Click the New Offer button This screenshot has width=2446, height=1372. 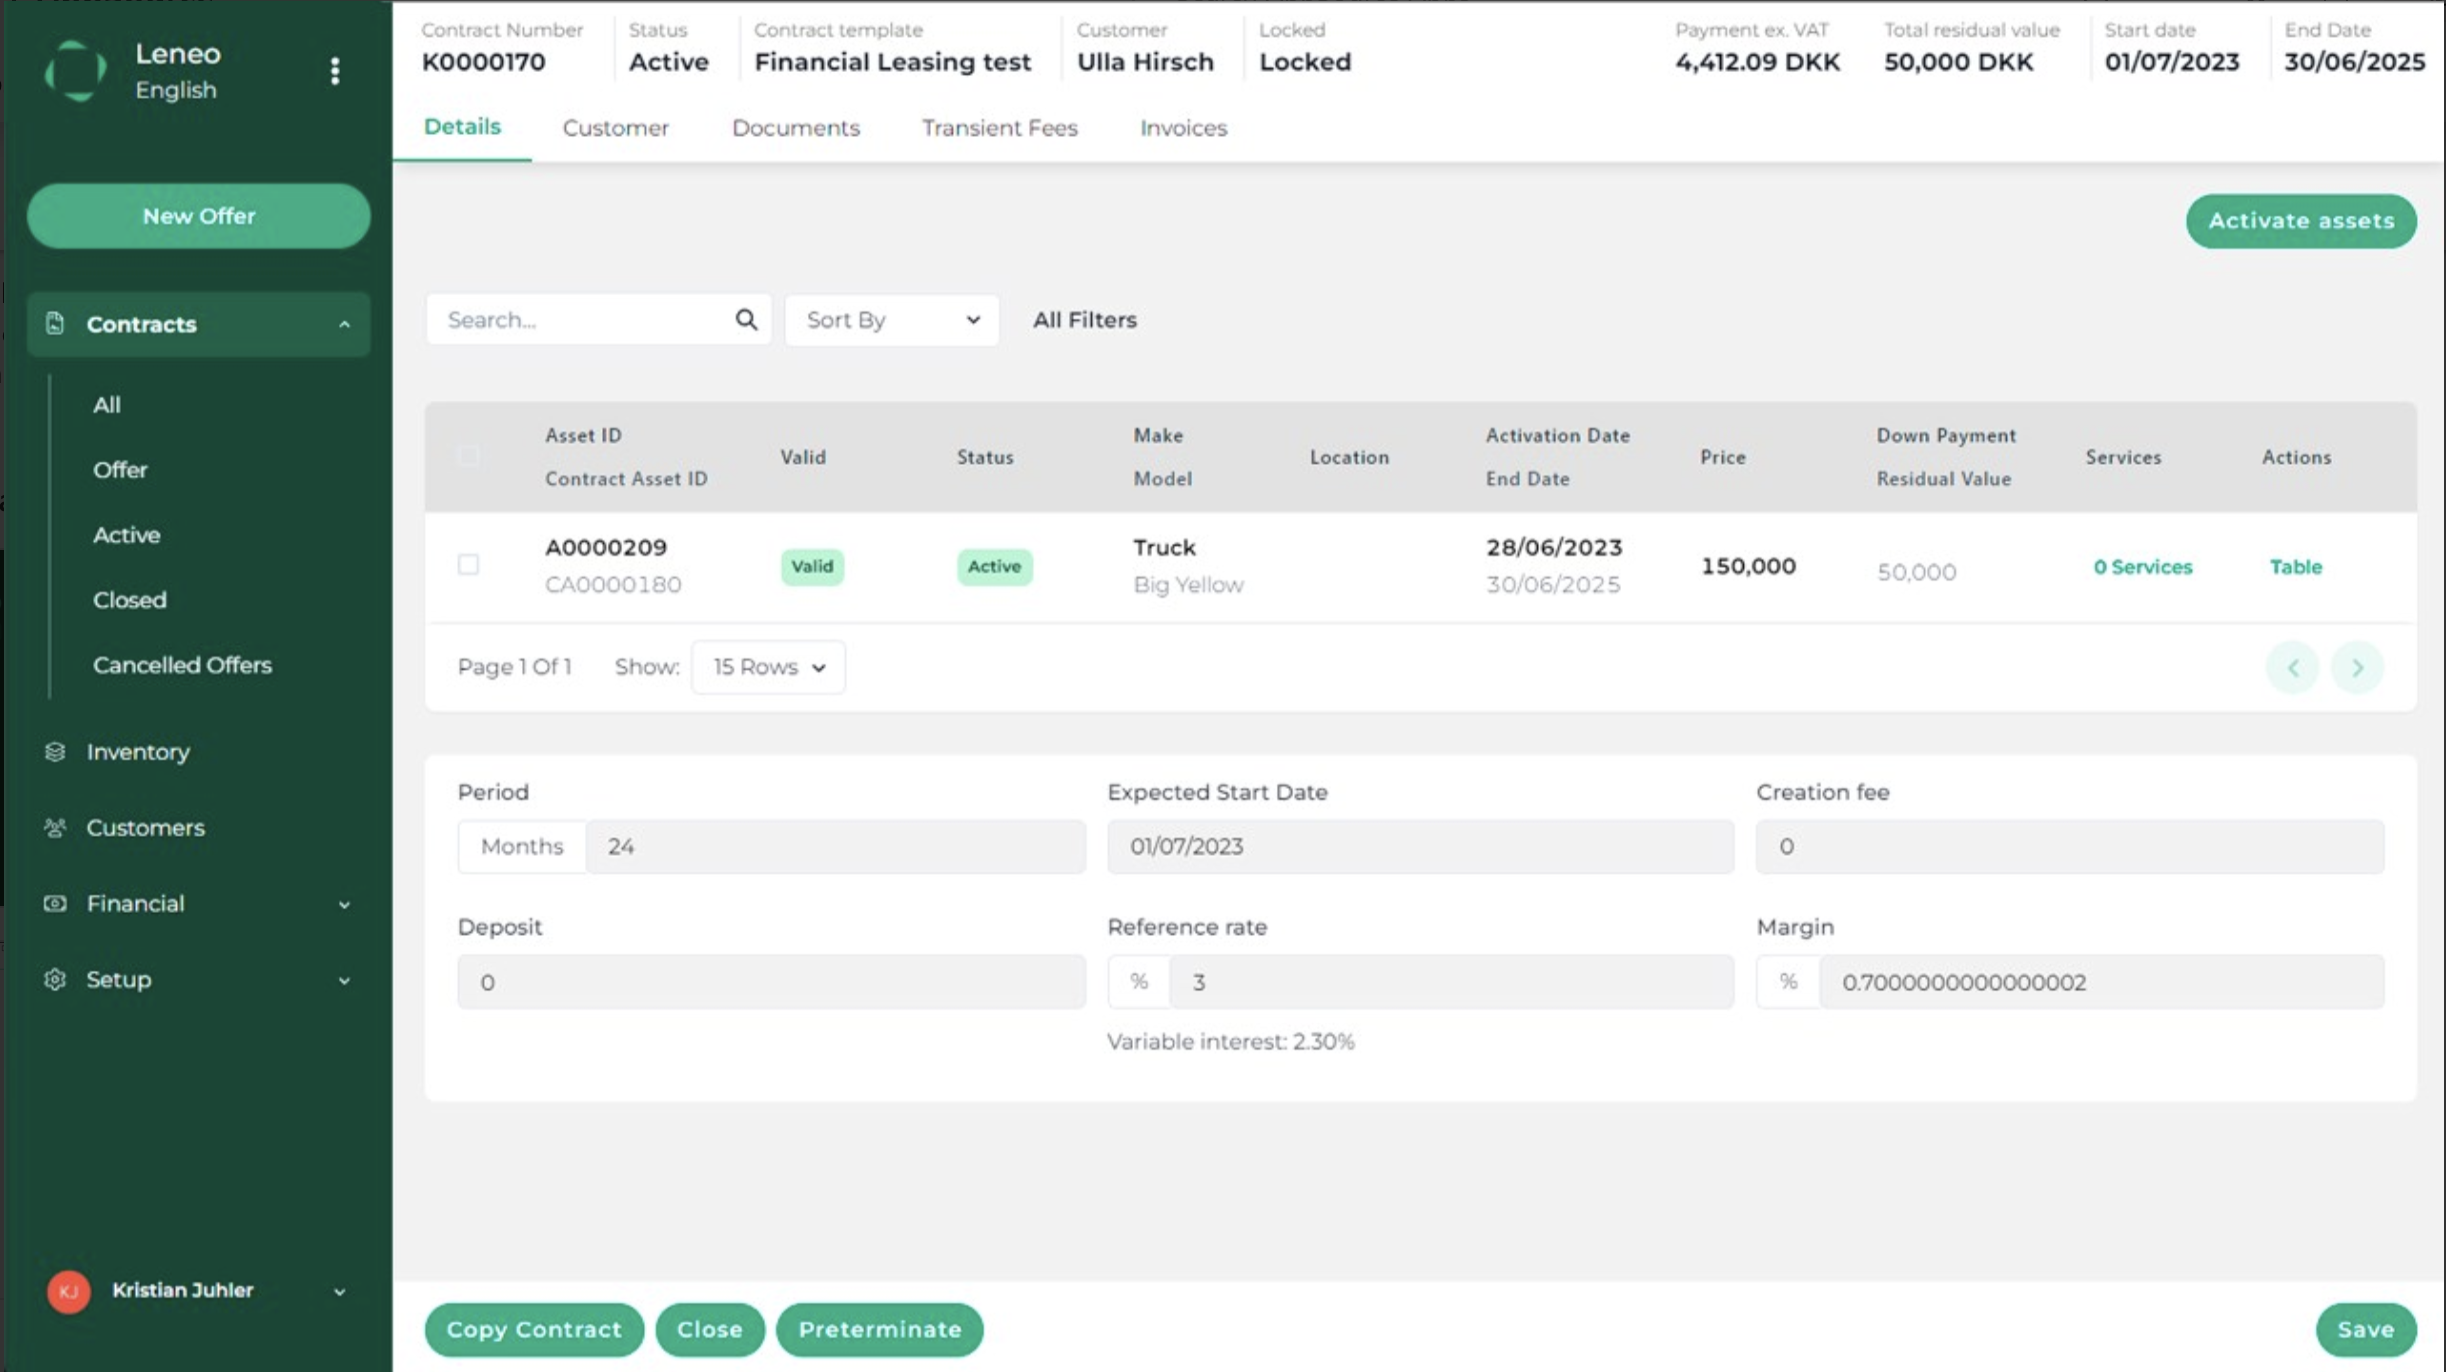pyautogui.click(x=199, y=216)
